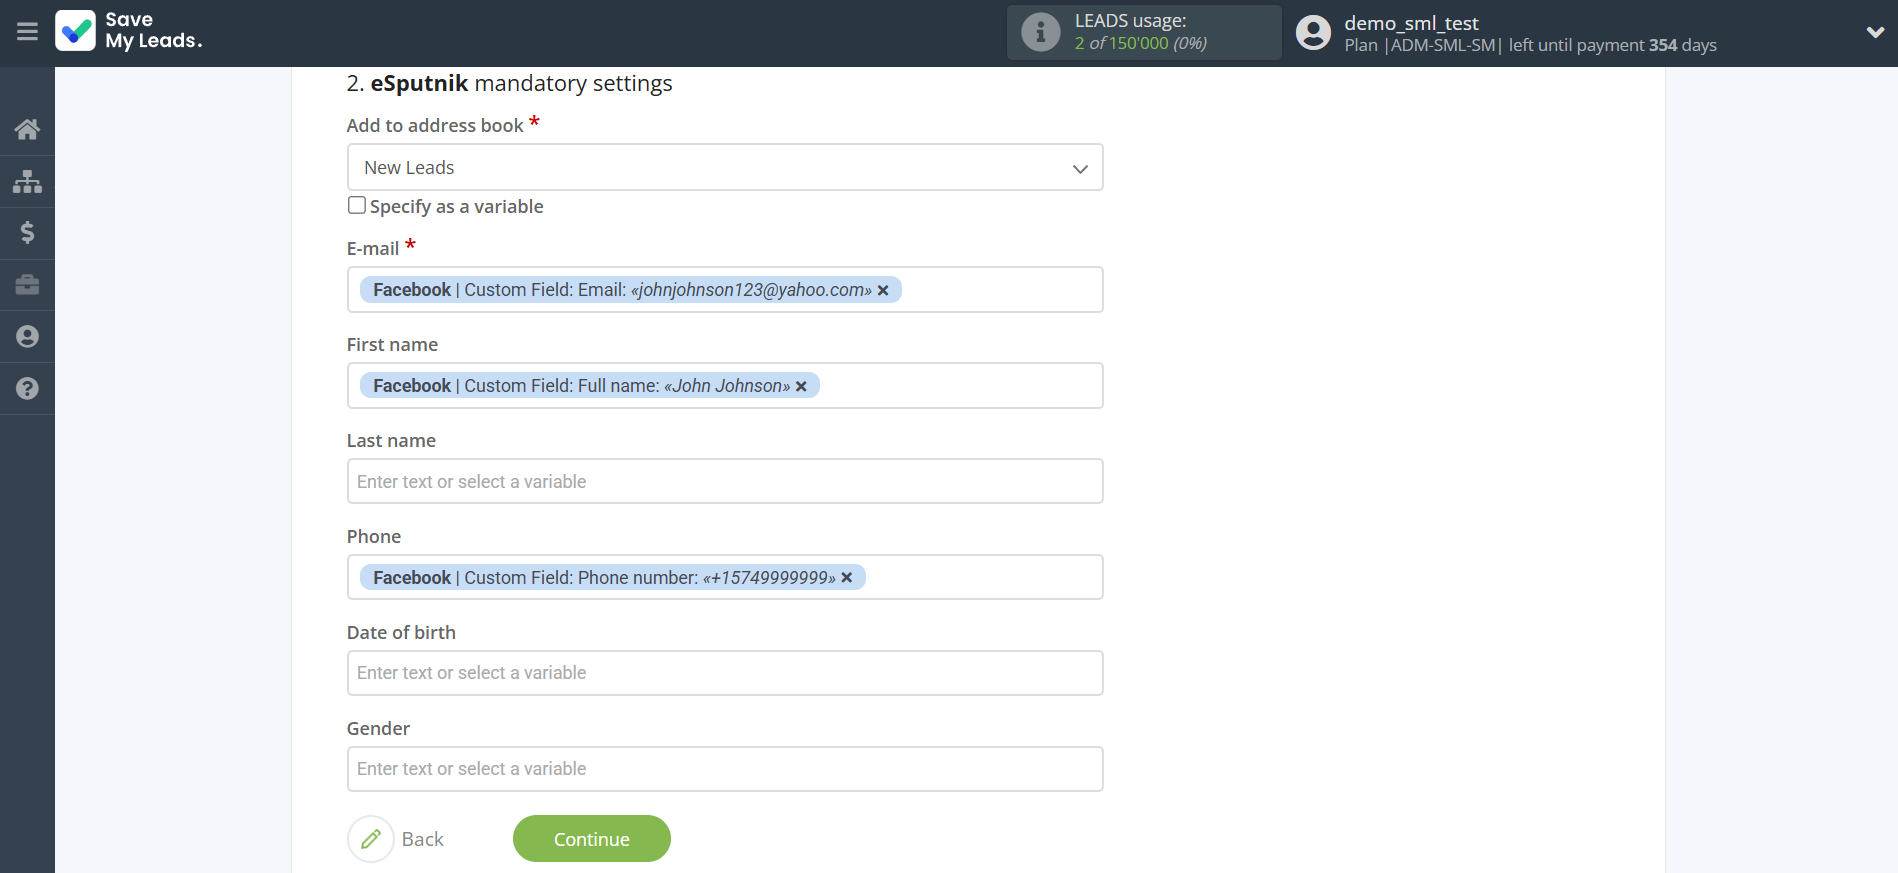
Task: Open the help question mark icon
Action: point(27,389)
